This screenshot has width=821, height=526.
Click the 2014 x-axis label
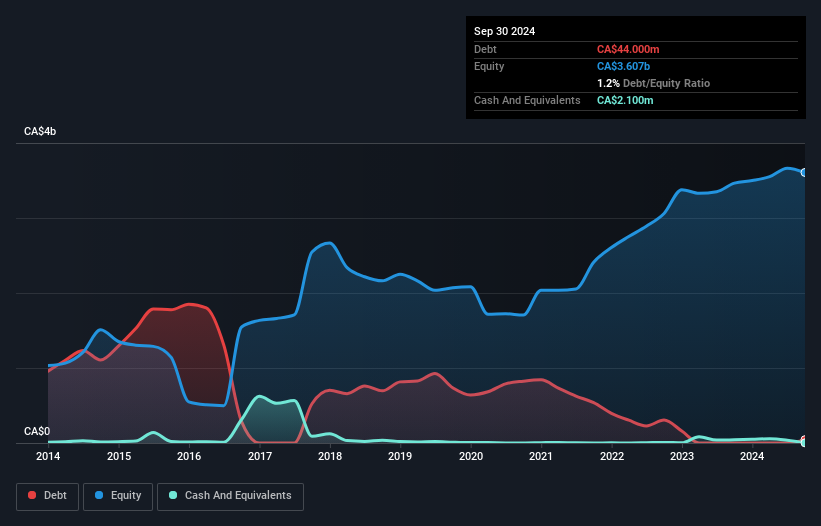pos(48,456)
